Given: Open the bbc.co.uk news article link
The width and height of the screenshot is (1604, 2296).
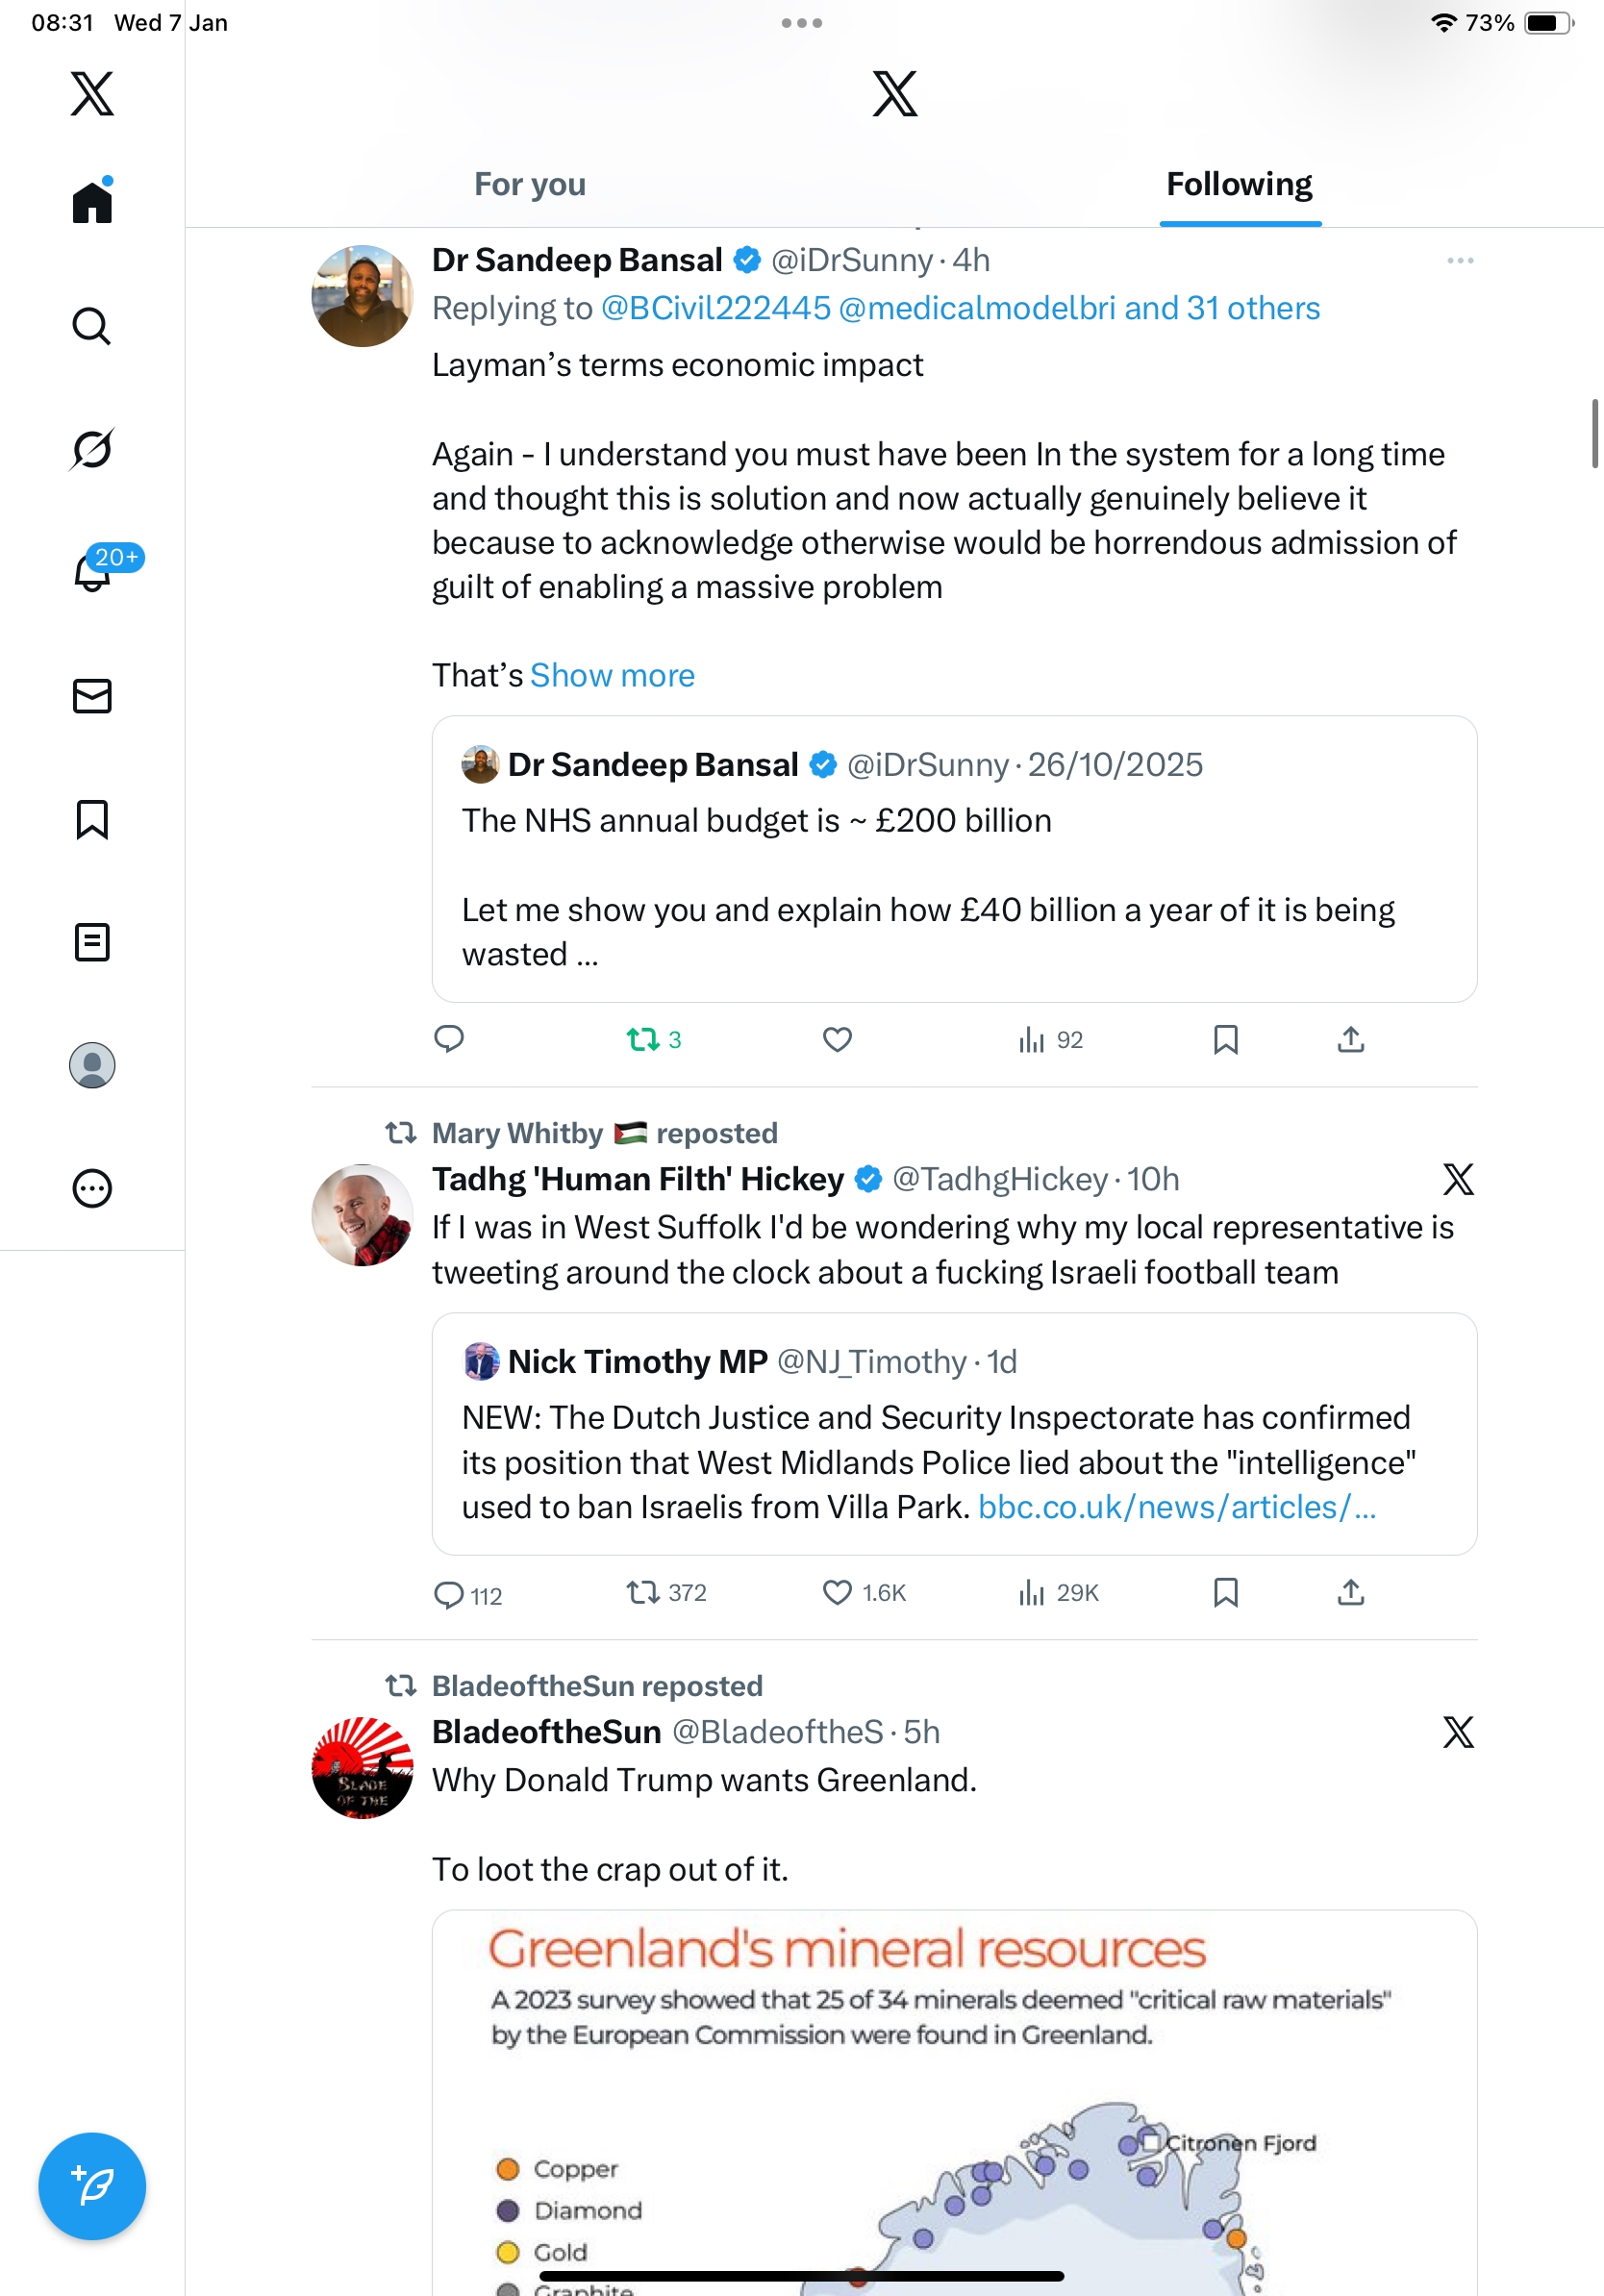Looking at the screenshot, I should (1176, 1507).
